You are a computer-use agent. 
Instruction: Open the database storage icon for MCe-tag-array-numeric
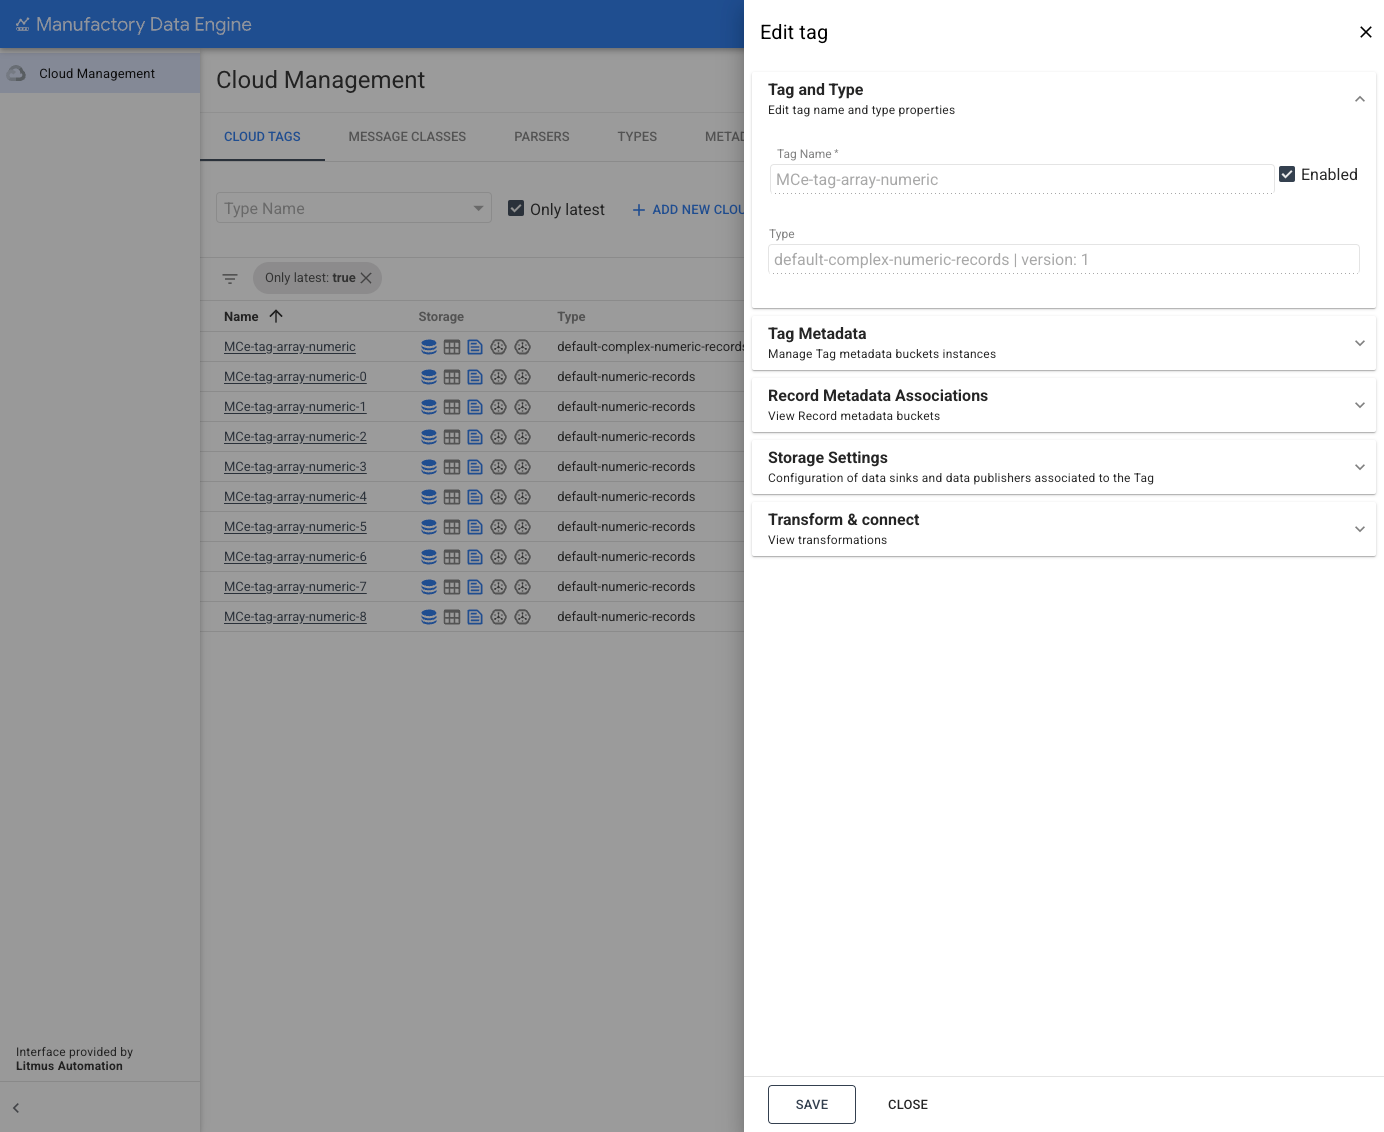pyautogui.click(x=429, y=346)
